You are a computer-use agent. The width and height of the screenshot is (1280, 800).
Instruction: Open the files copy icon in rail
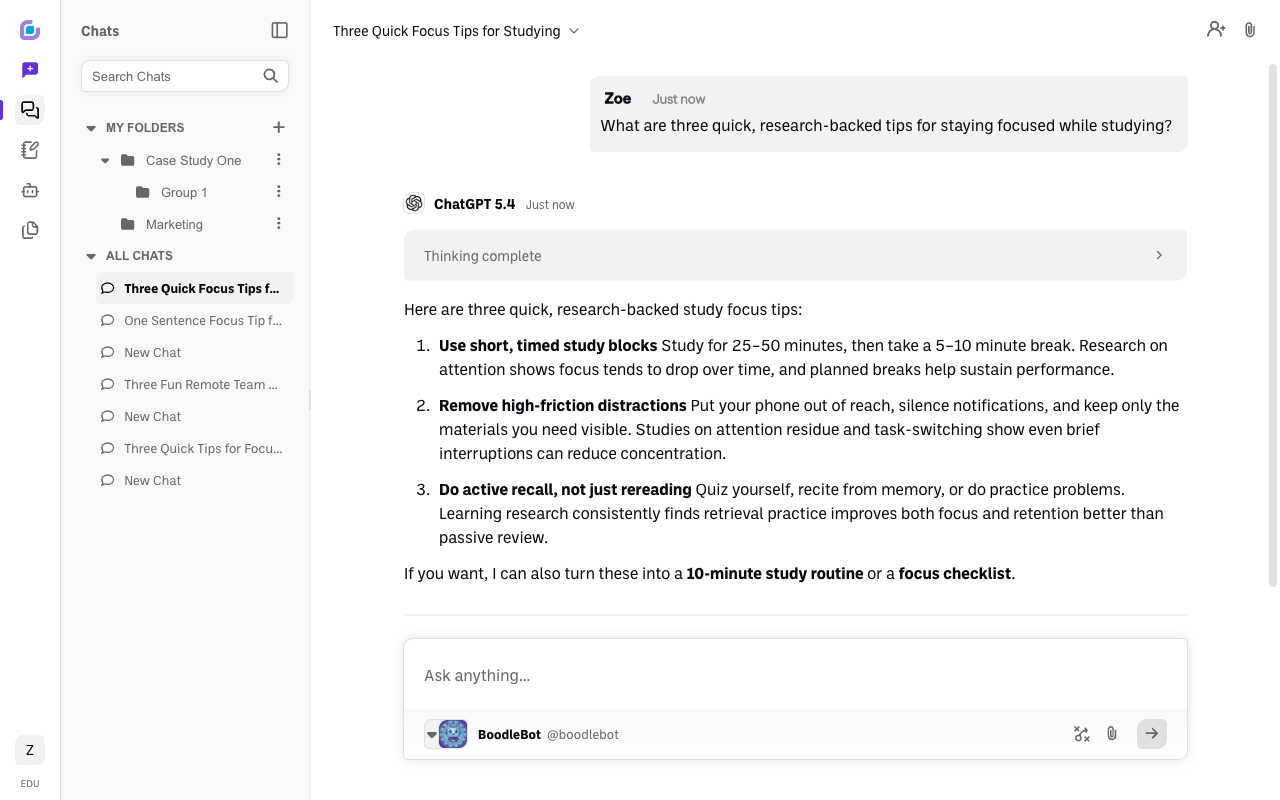[30, 230]
